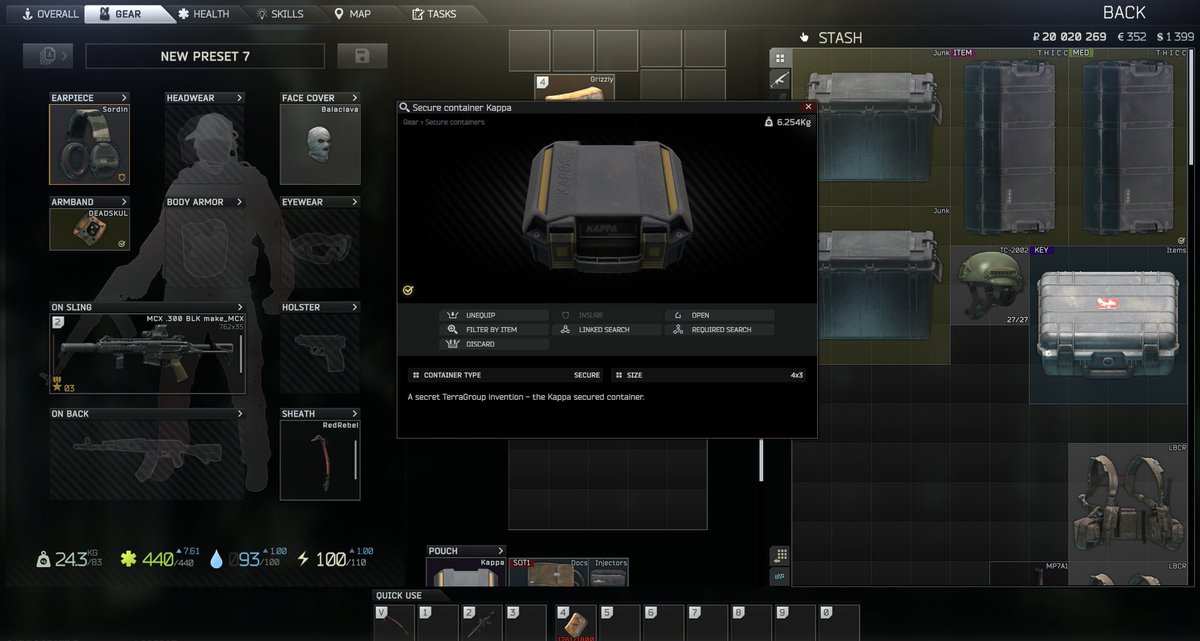Screen dimensions: 1200x641
Task: Click the stash weapons filter rifle icon
Action: tap(780, 79)
